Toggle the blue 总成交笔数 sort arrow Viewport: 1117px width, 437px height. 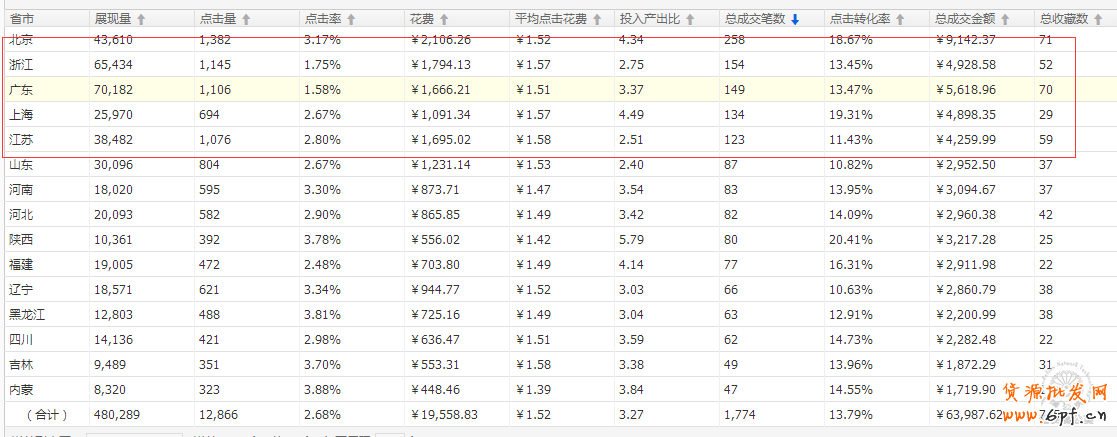click(x=795, y=19)
